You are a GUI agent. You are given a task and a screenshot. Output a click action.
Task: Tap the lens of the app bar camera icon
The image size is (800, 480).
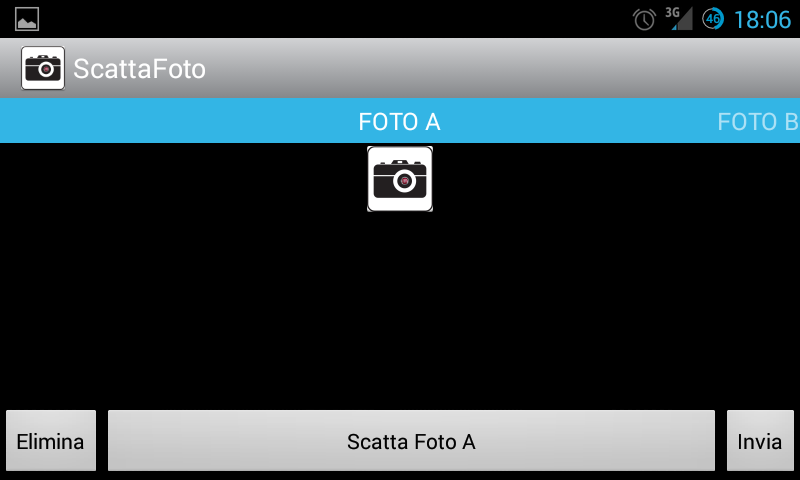click(46, 69)
